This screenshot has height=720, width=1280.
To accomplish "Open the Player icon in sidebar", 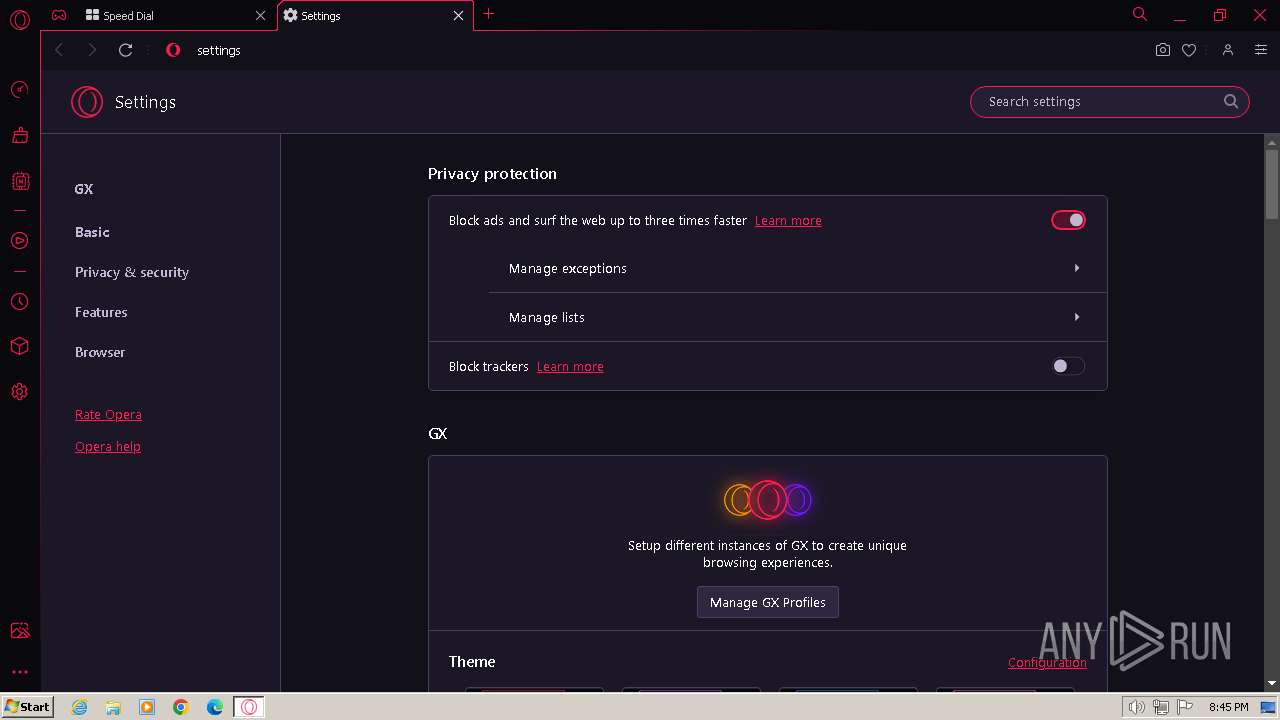I will [x=19, y=241].
